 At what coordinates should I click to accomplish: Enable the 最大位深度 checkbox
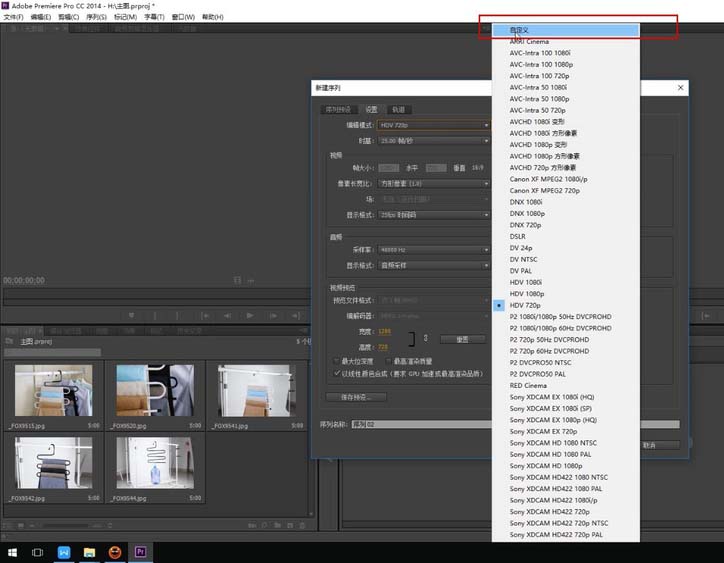337,360
